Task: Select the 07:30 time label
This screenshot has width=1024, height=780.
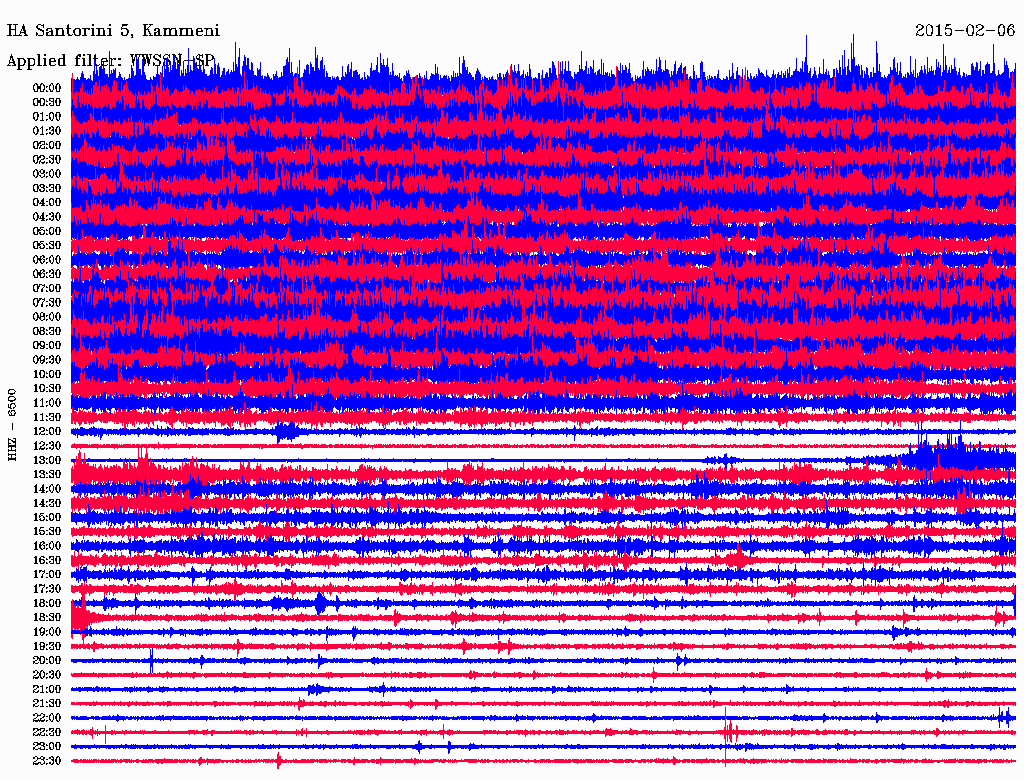Action: point(47,303)
